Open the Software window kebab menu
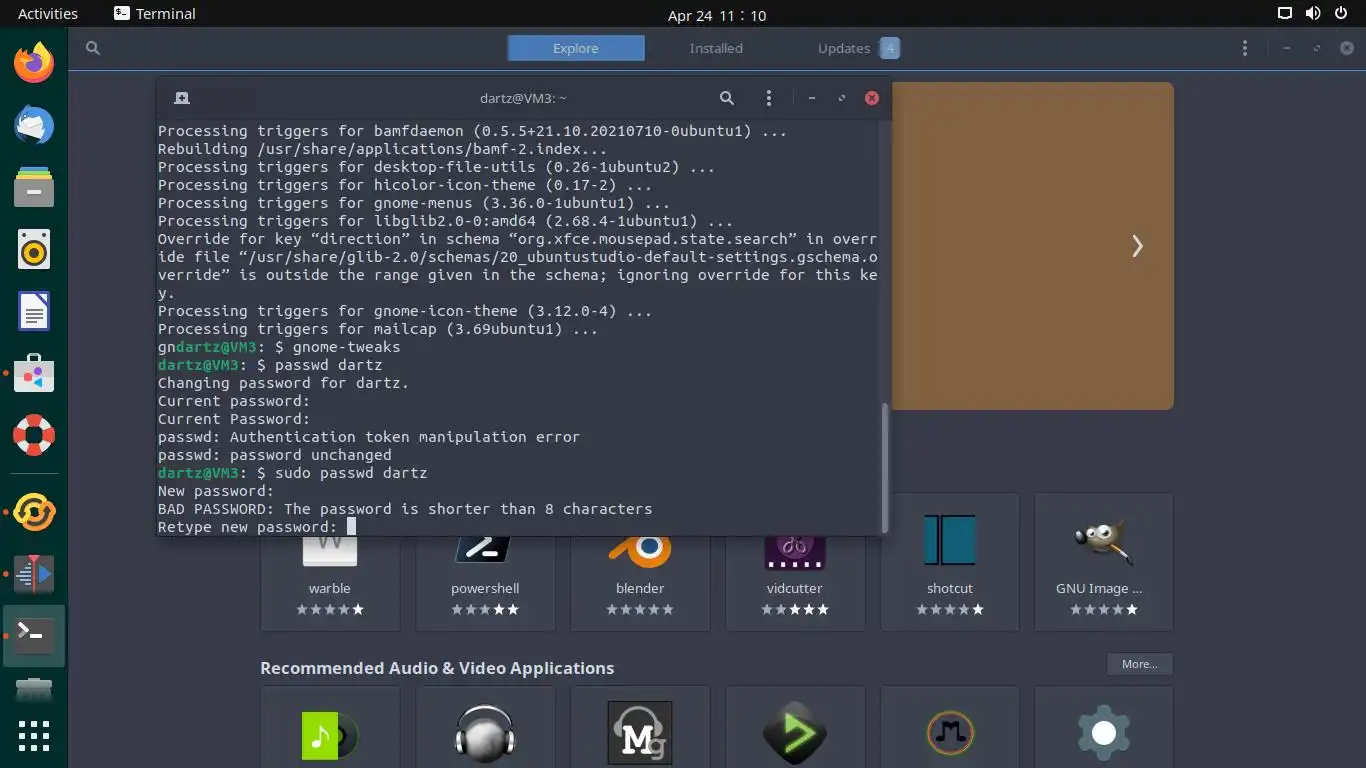 [x=1244, y=48]
